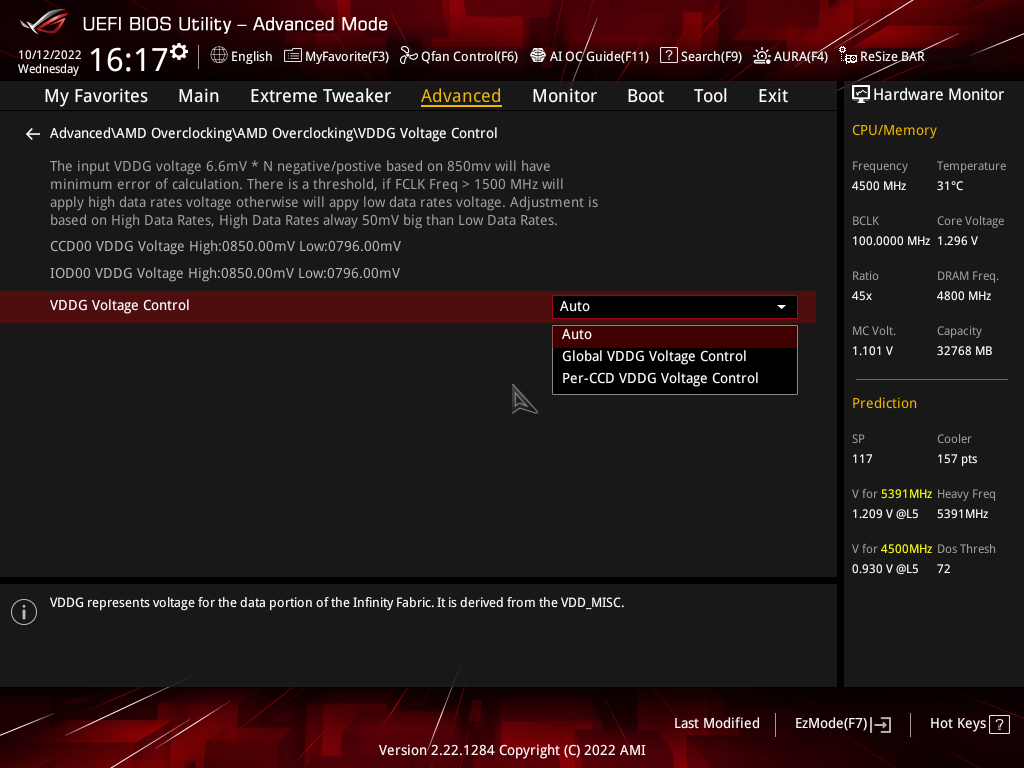This screenshot has width=1024, height=768.
Task: Switch to My Favorites tab
Action: coord(96,96)
